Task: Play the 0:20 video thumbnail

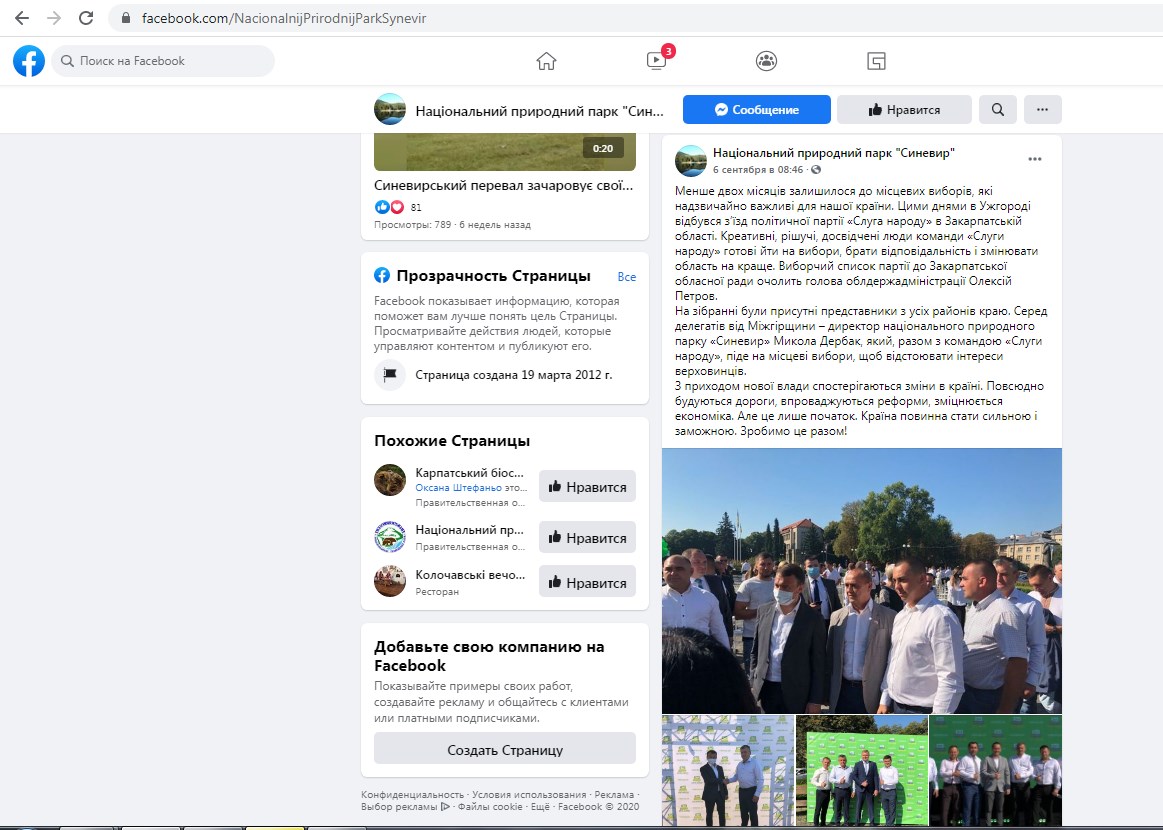Action: click(x=504, y=152)
